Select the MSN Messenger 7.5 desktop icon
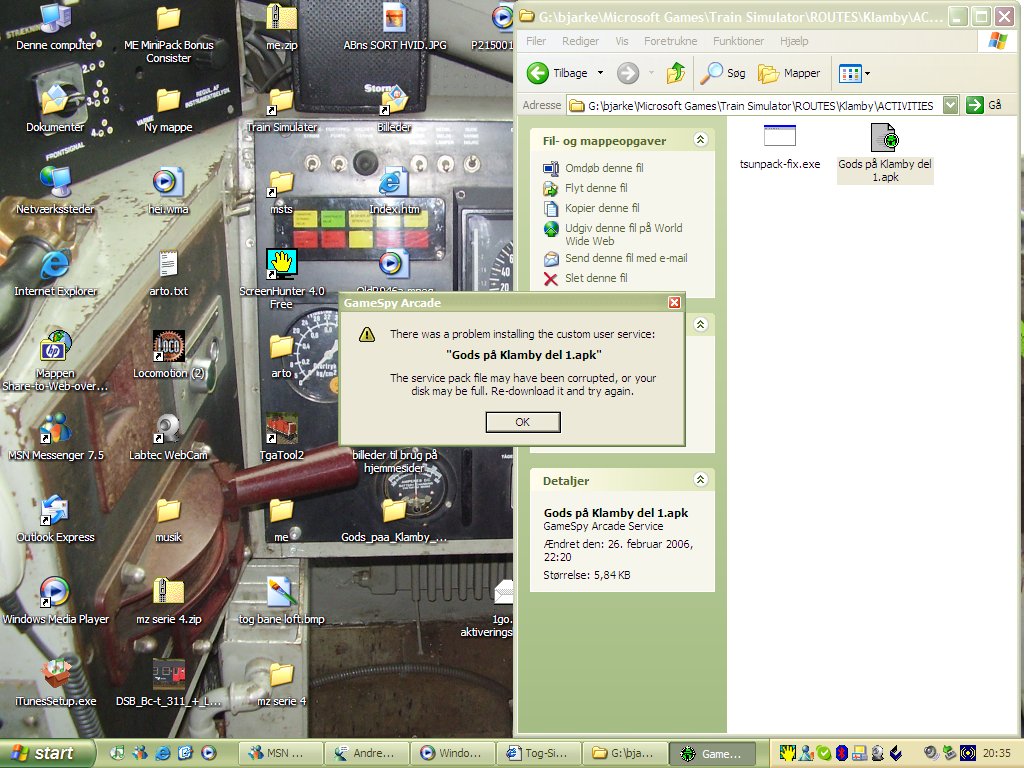 pos(56,438)
